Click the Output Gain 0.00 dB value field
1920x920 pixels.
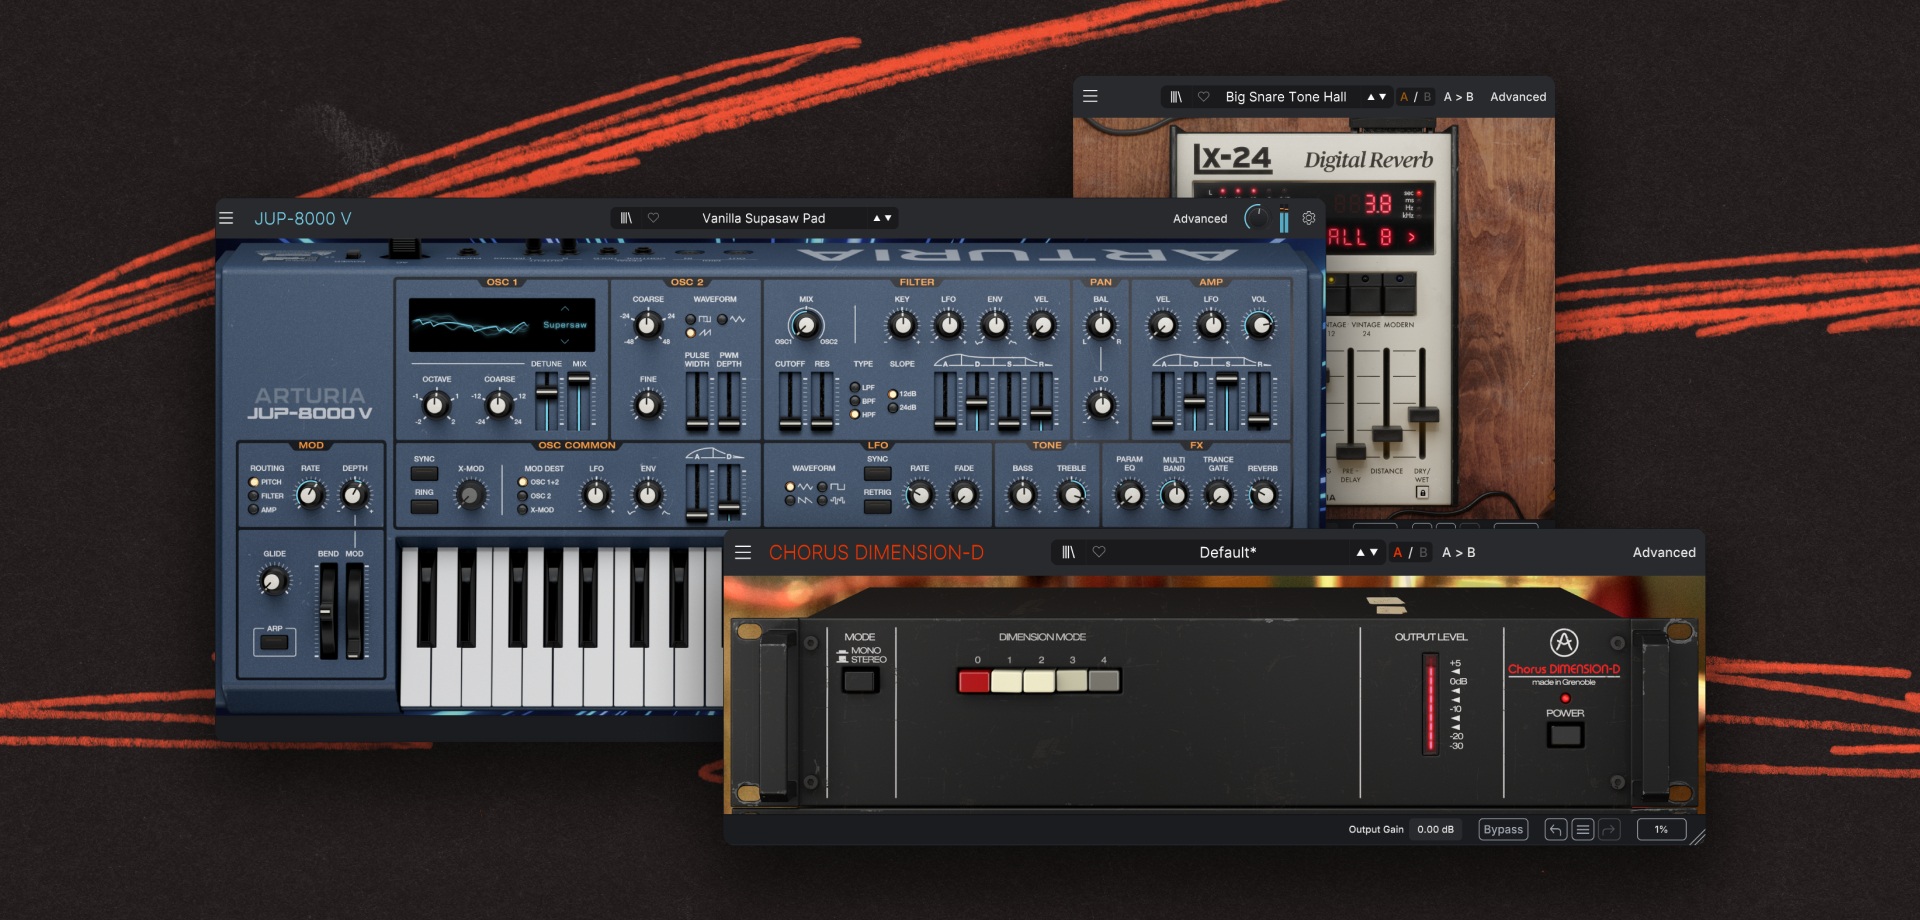1437,829
